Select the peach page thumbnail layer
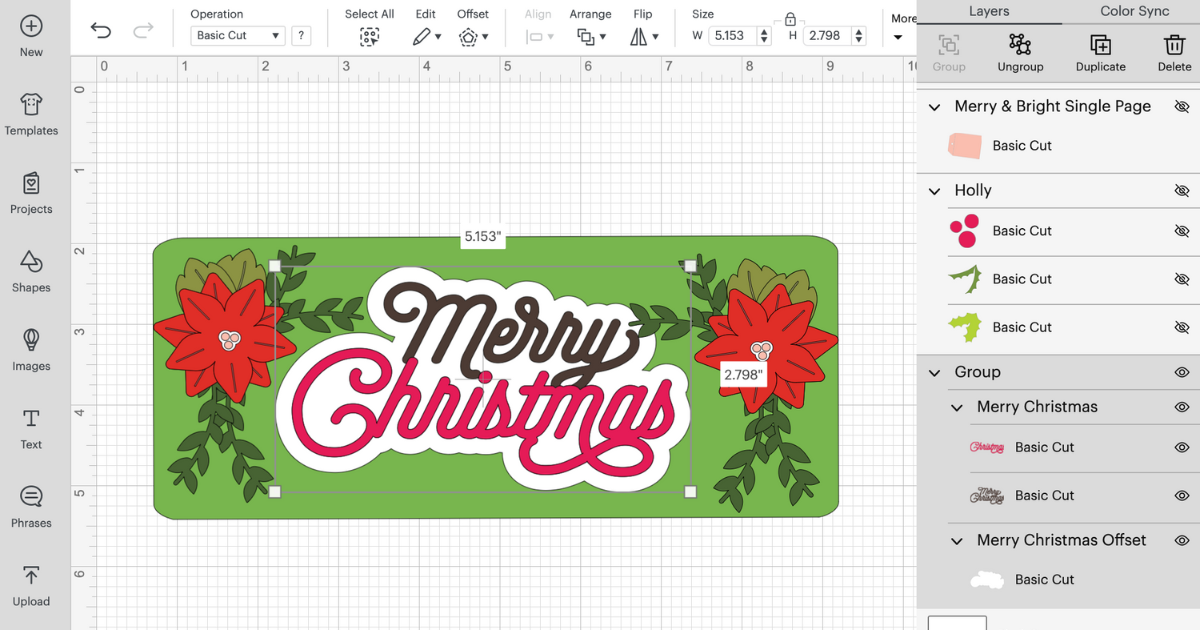This screenshot has width=1200, height=630. (x=965, y=146)
